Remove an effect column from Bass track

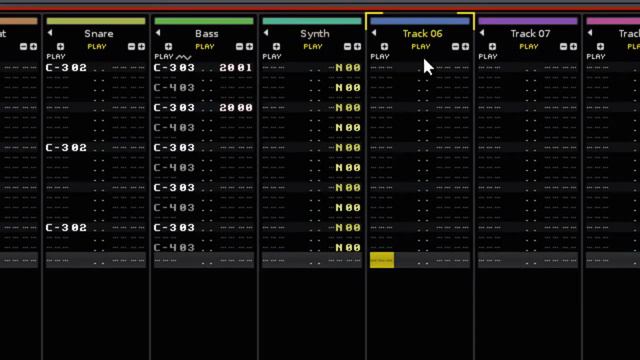[x=239, y=47]
